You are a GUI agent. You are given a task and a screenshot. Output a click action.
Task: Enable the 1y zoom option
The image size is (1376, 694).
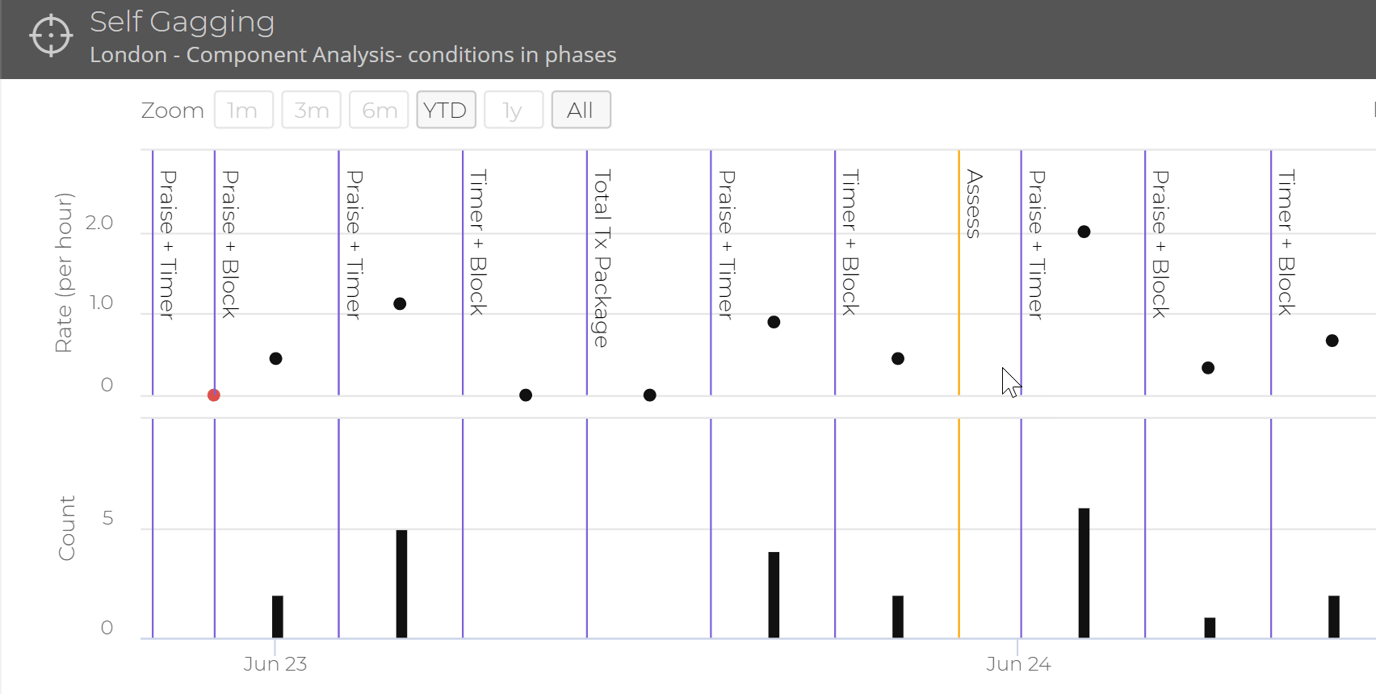click(x=513, y=110)
